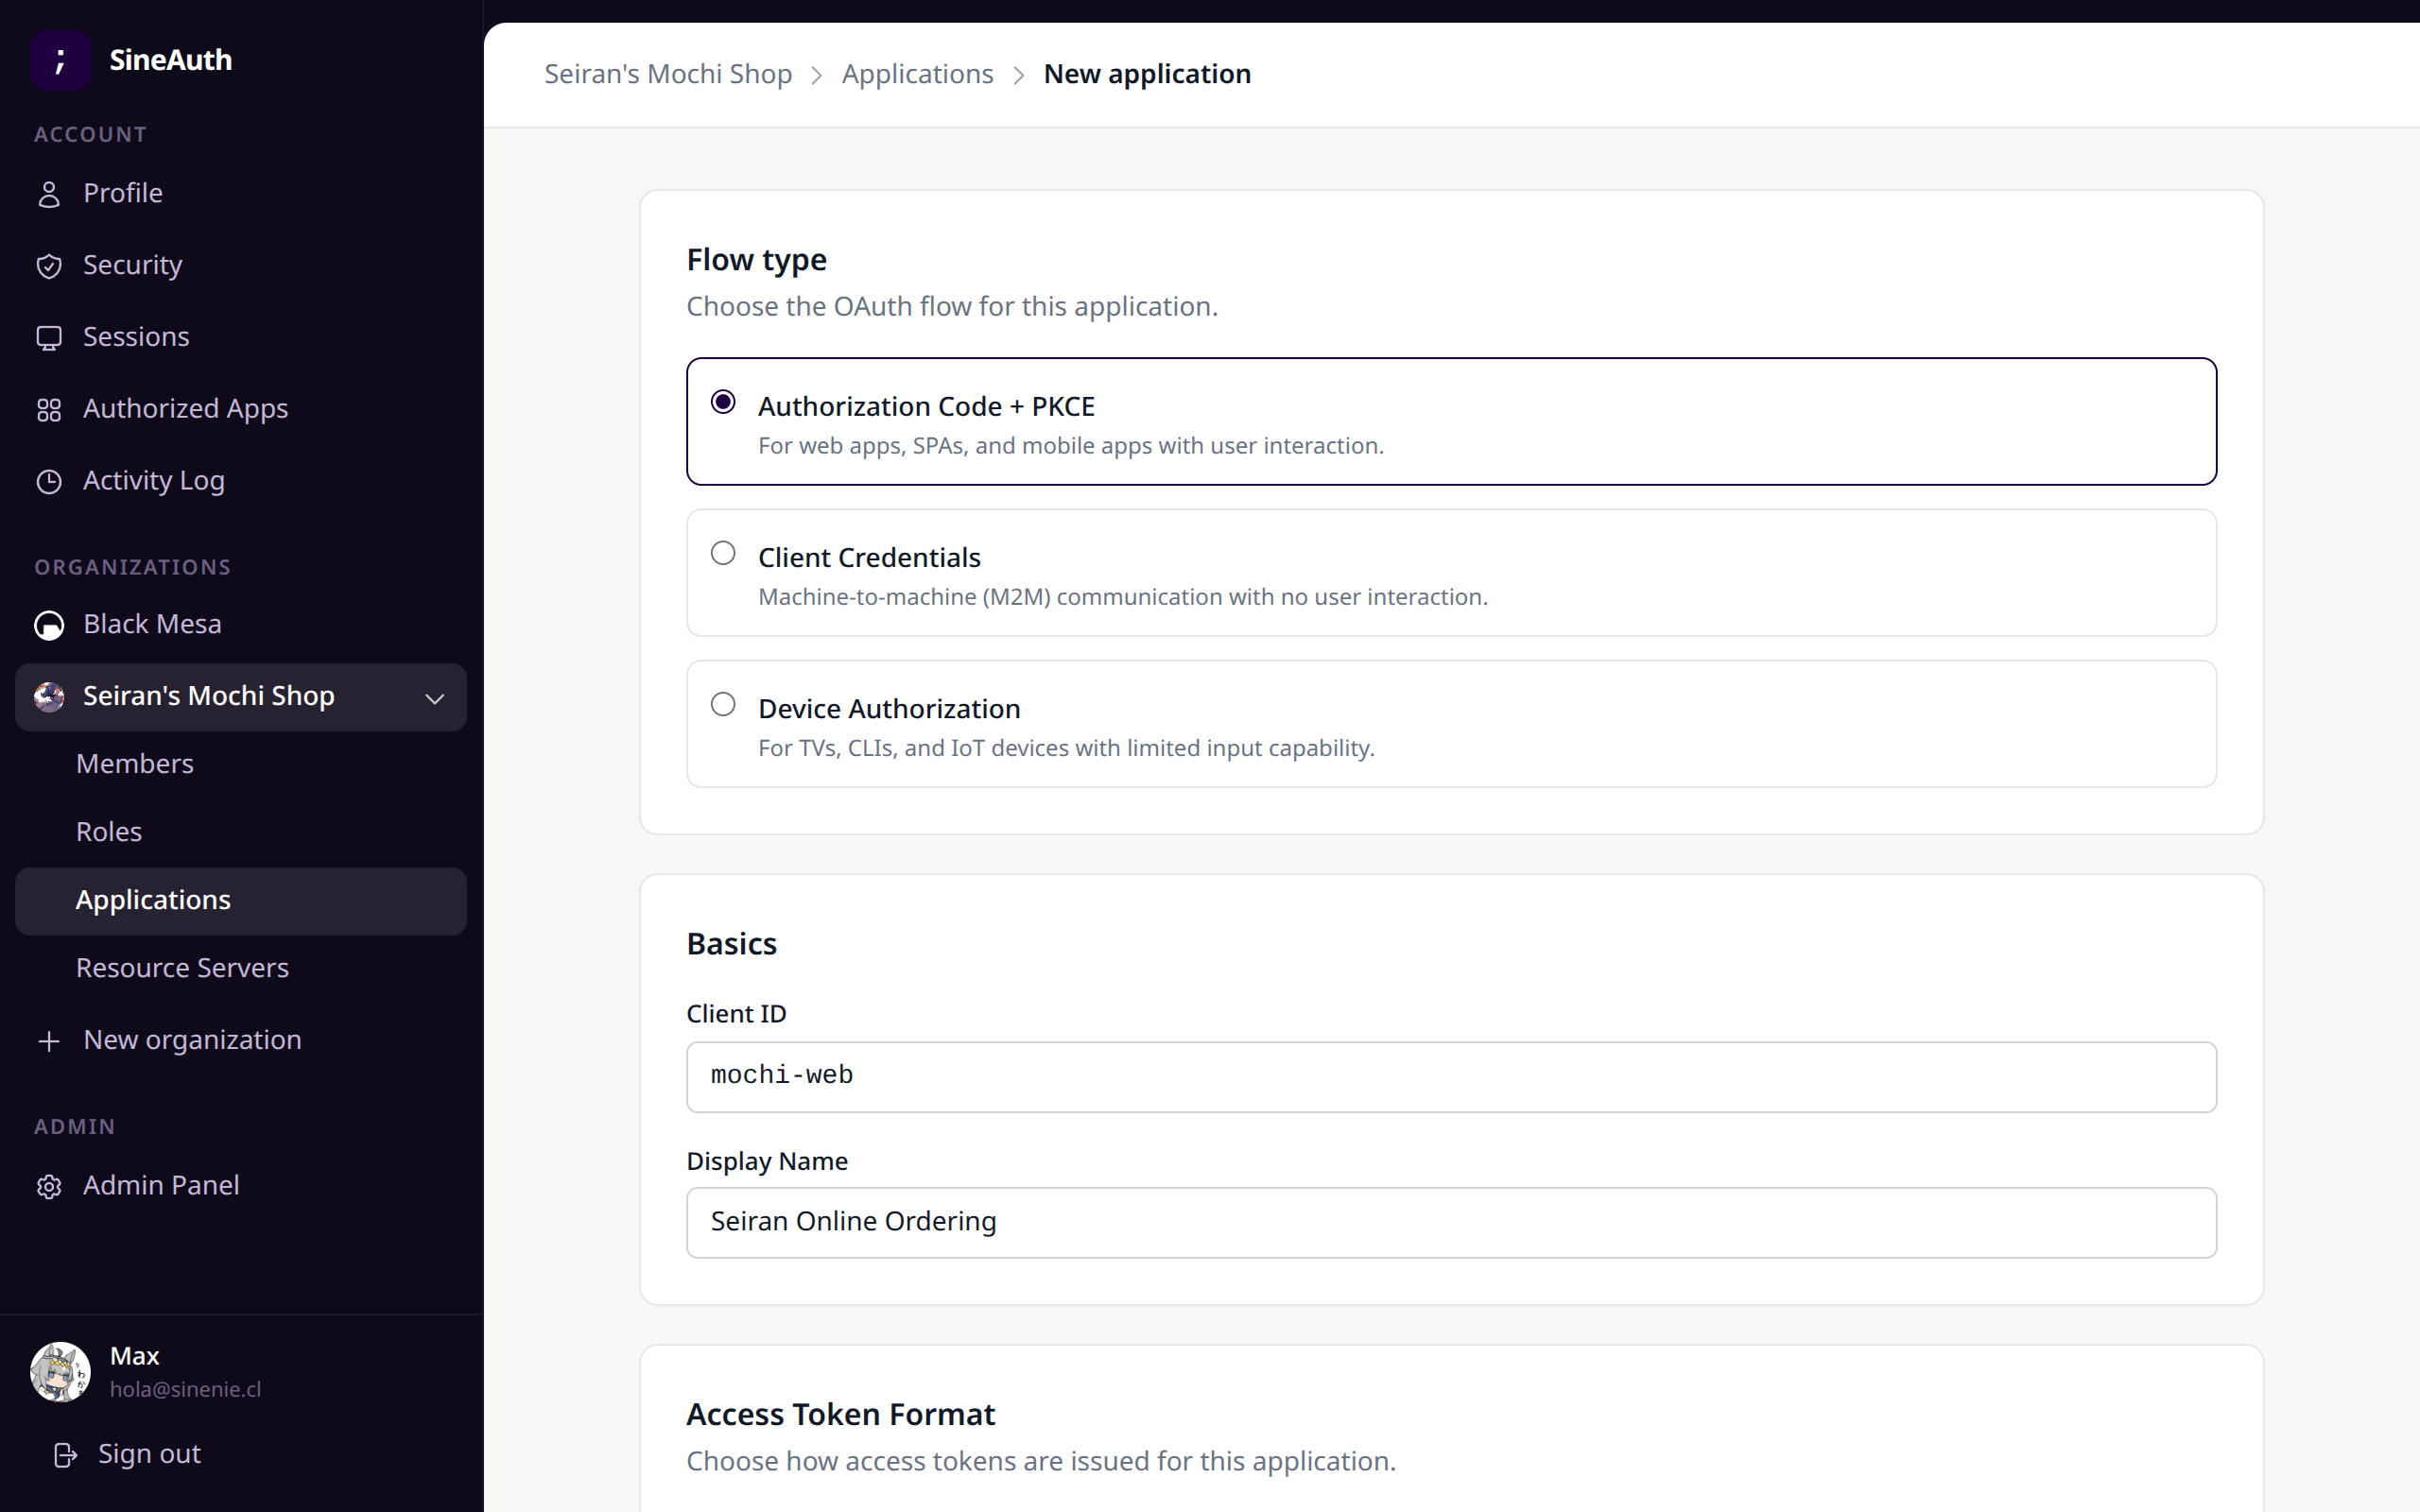2420x1512 pixels.
Task: Select Authorization Code + PKCE radio button
Action: 723,402
